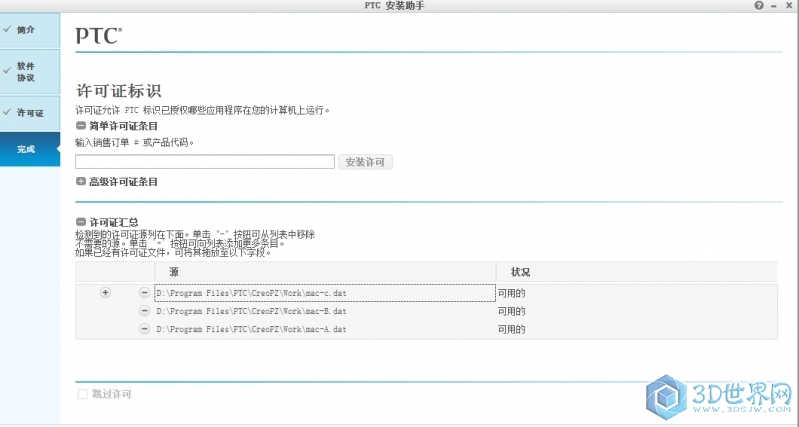This screenshot has width=799, height=427.
Task: Remove mac-B.dat source with minus icon
Action: 145,311
